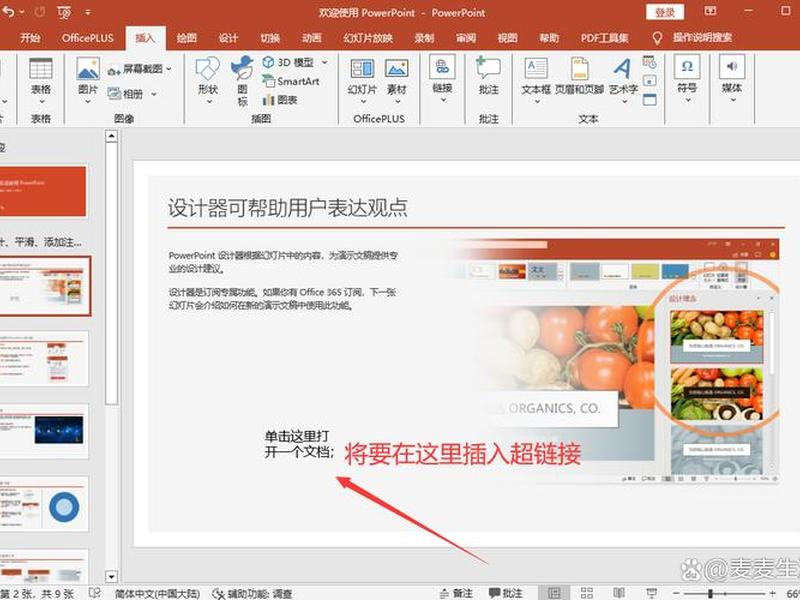Start slideshow view from status bar
This screenshot has height=600, width=800.
click(x=652, y=593)
